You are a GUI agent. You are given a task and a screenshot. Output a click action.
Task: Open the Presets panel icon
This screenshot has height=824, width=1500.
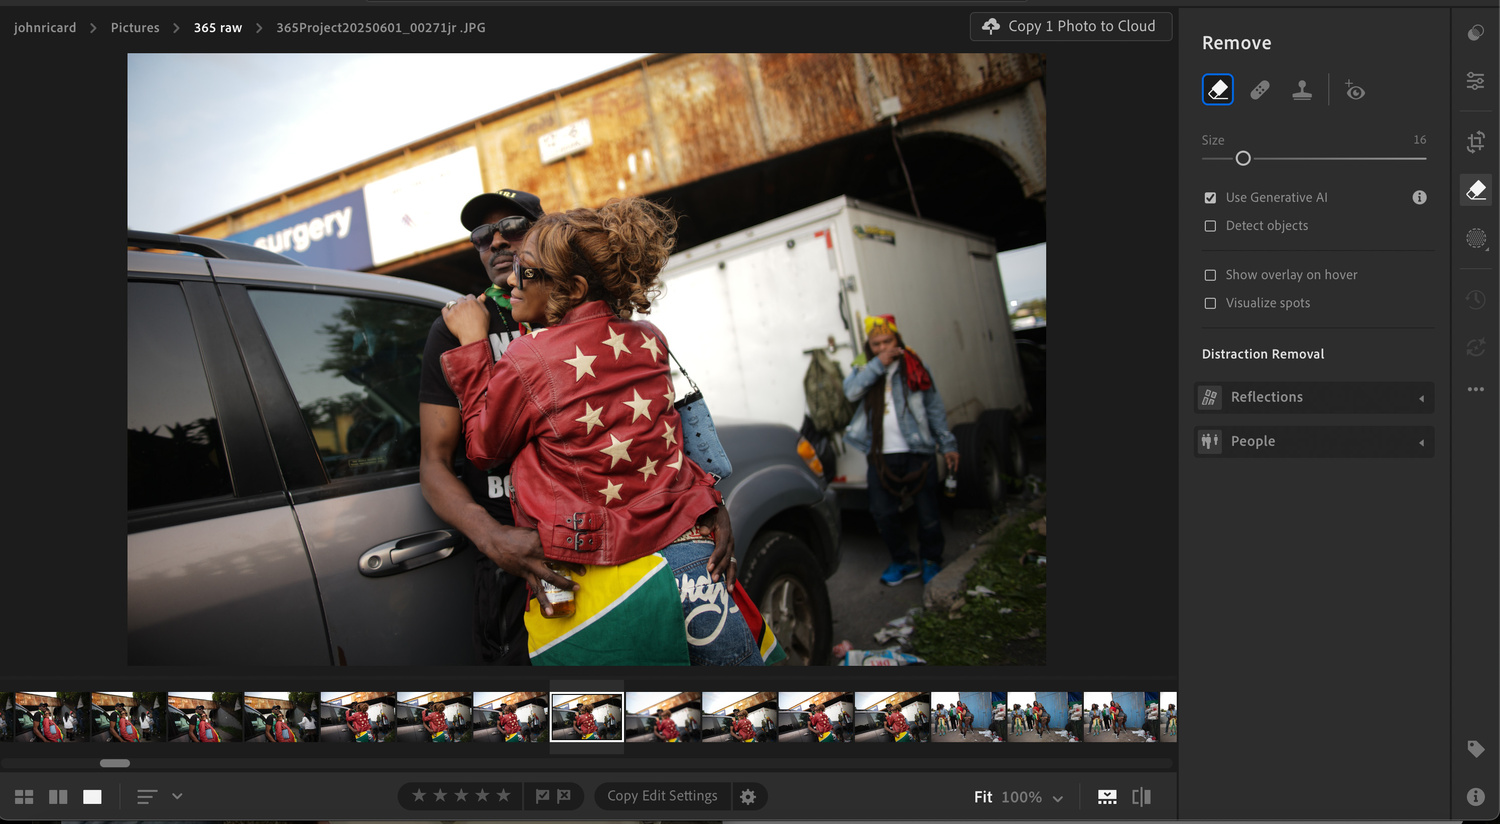1475,33
